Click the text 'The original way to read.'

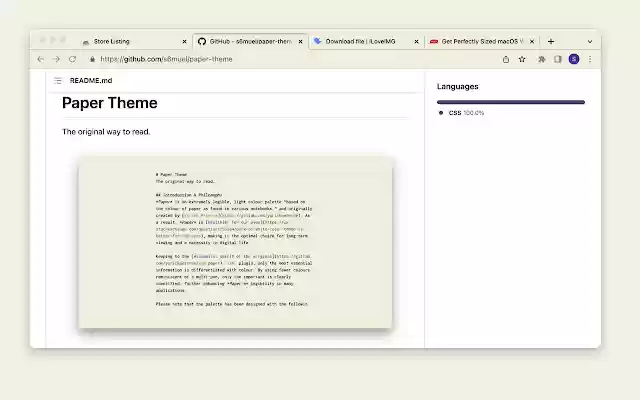click(106, 132)
